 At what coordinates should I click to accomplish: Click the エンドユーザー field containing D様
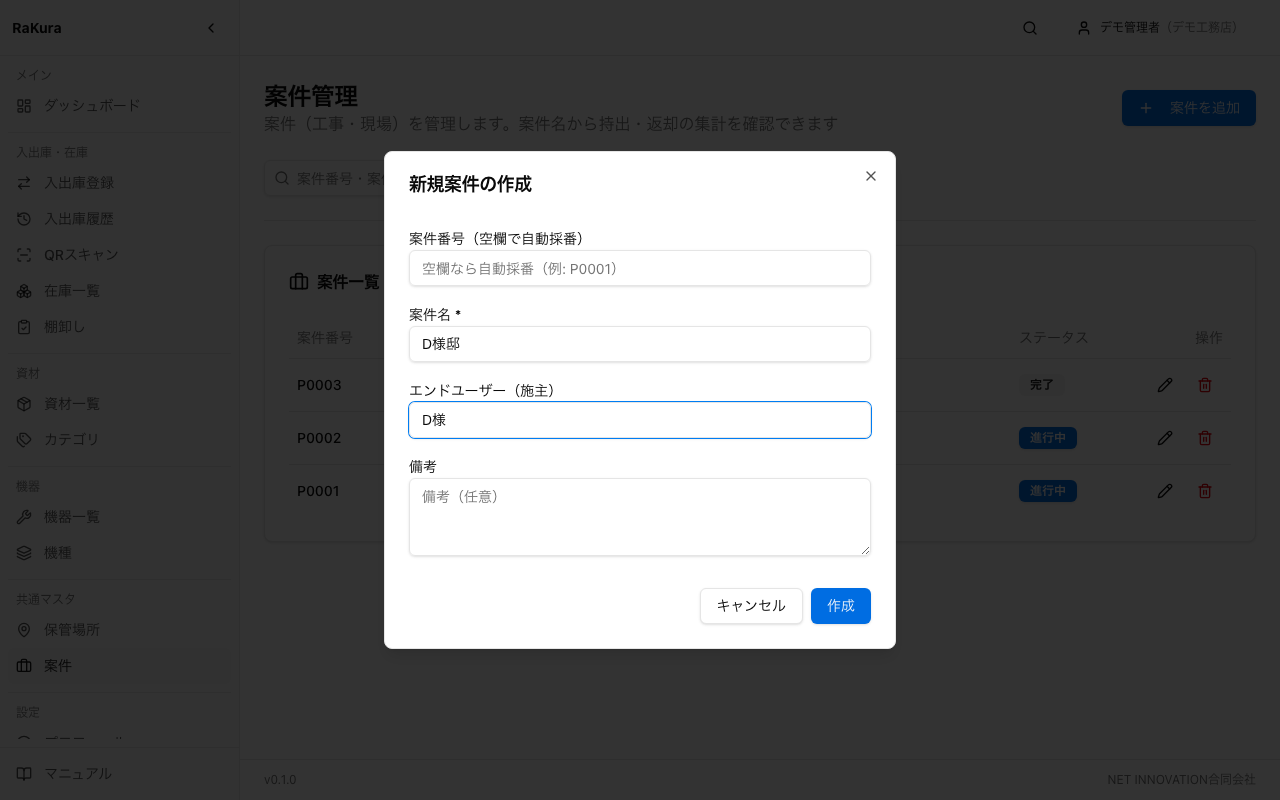(640, 420)
